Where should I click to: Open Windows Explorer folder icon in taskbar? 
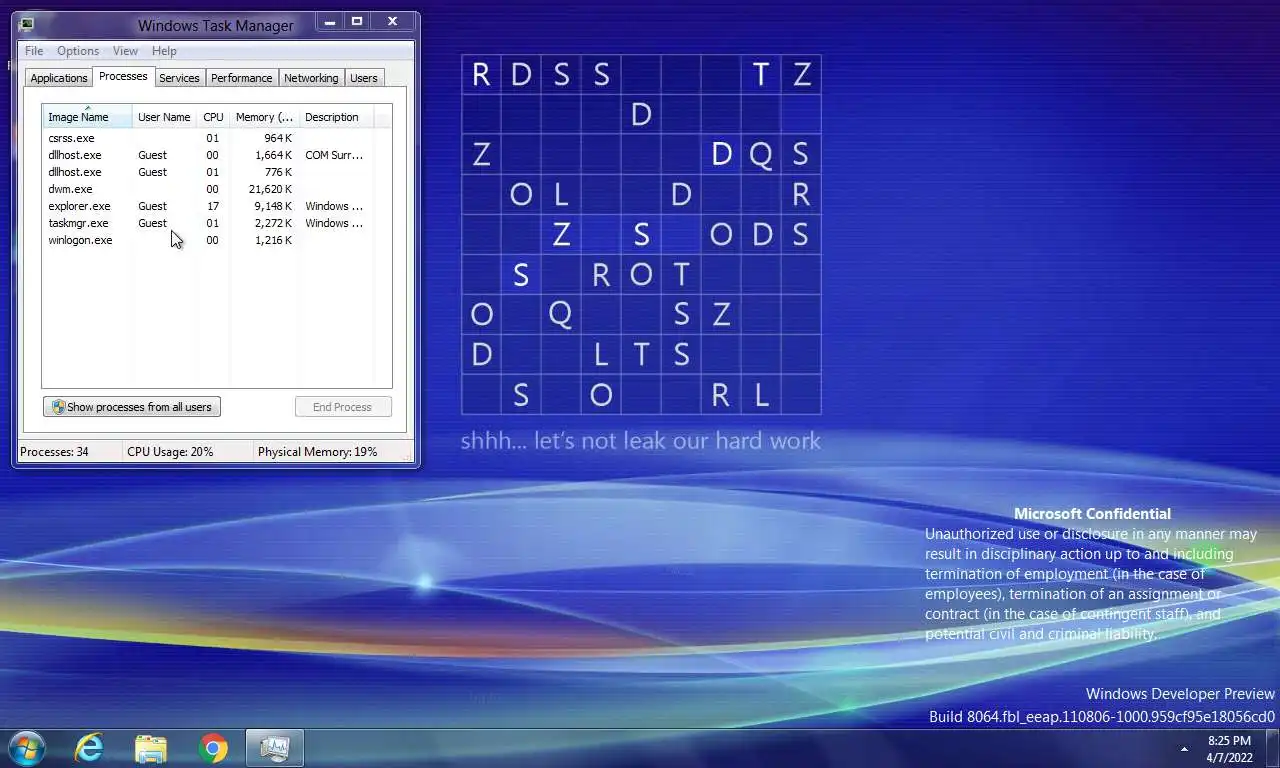point(151,748)
